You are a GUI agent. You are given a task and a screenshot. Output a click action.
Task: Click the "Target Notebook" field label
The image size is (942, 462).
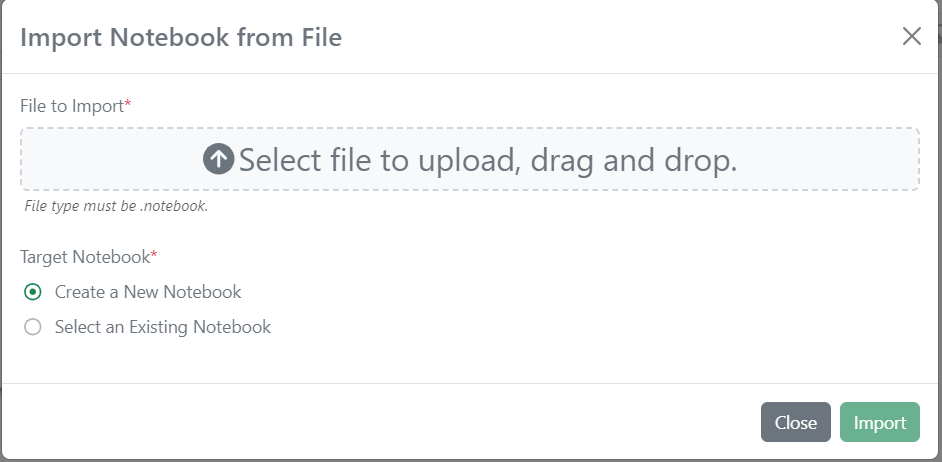[84, 257]
